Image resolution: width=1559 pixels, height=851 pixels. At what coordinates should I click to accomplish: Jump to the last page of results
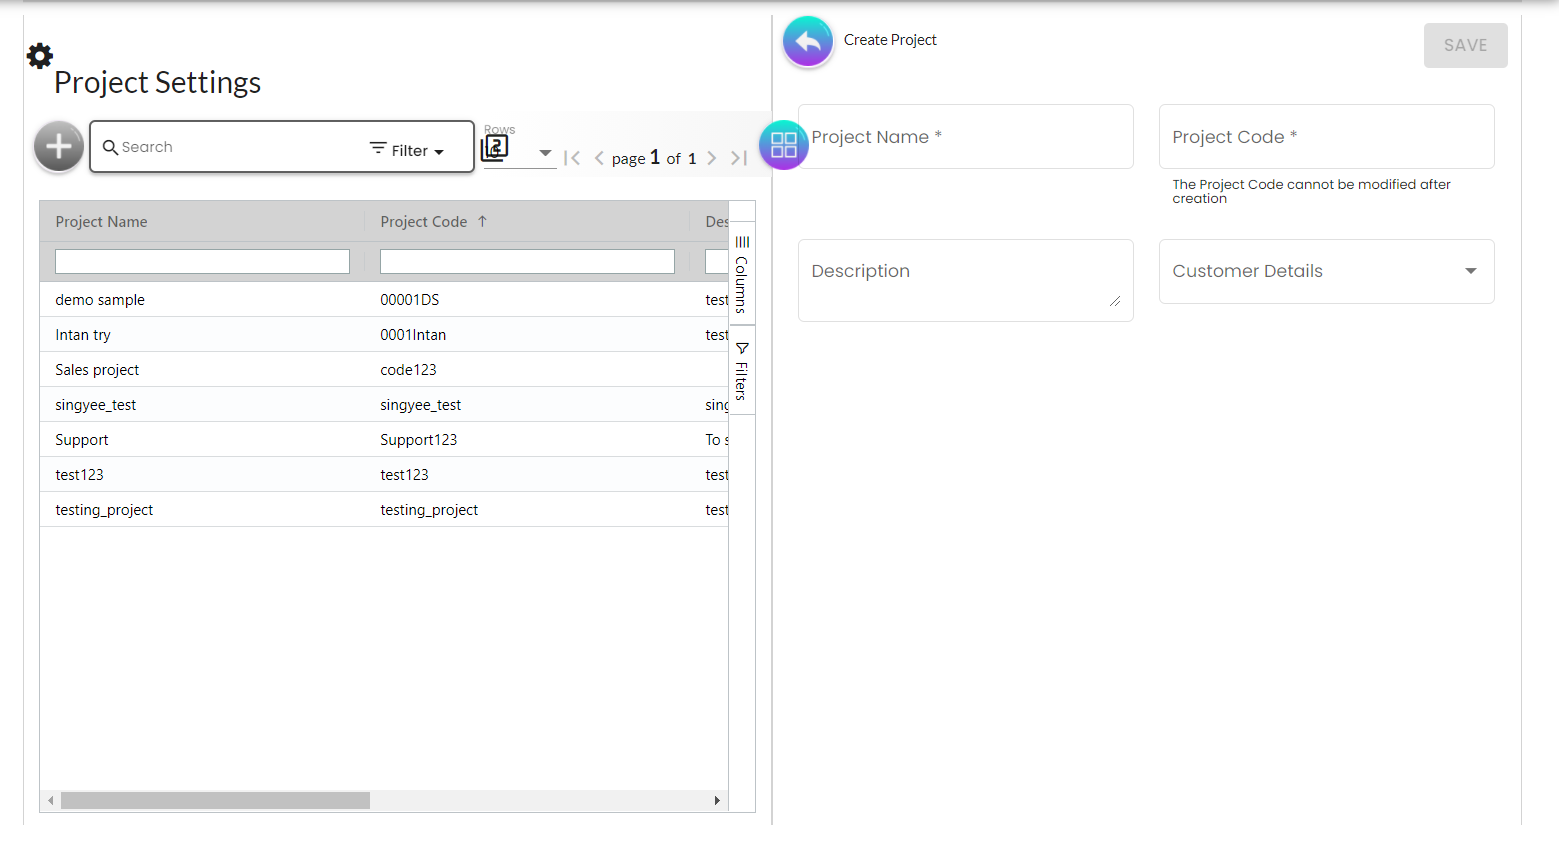pos(739,158)
